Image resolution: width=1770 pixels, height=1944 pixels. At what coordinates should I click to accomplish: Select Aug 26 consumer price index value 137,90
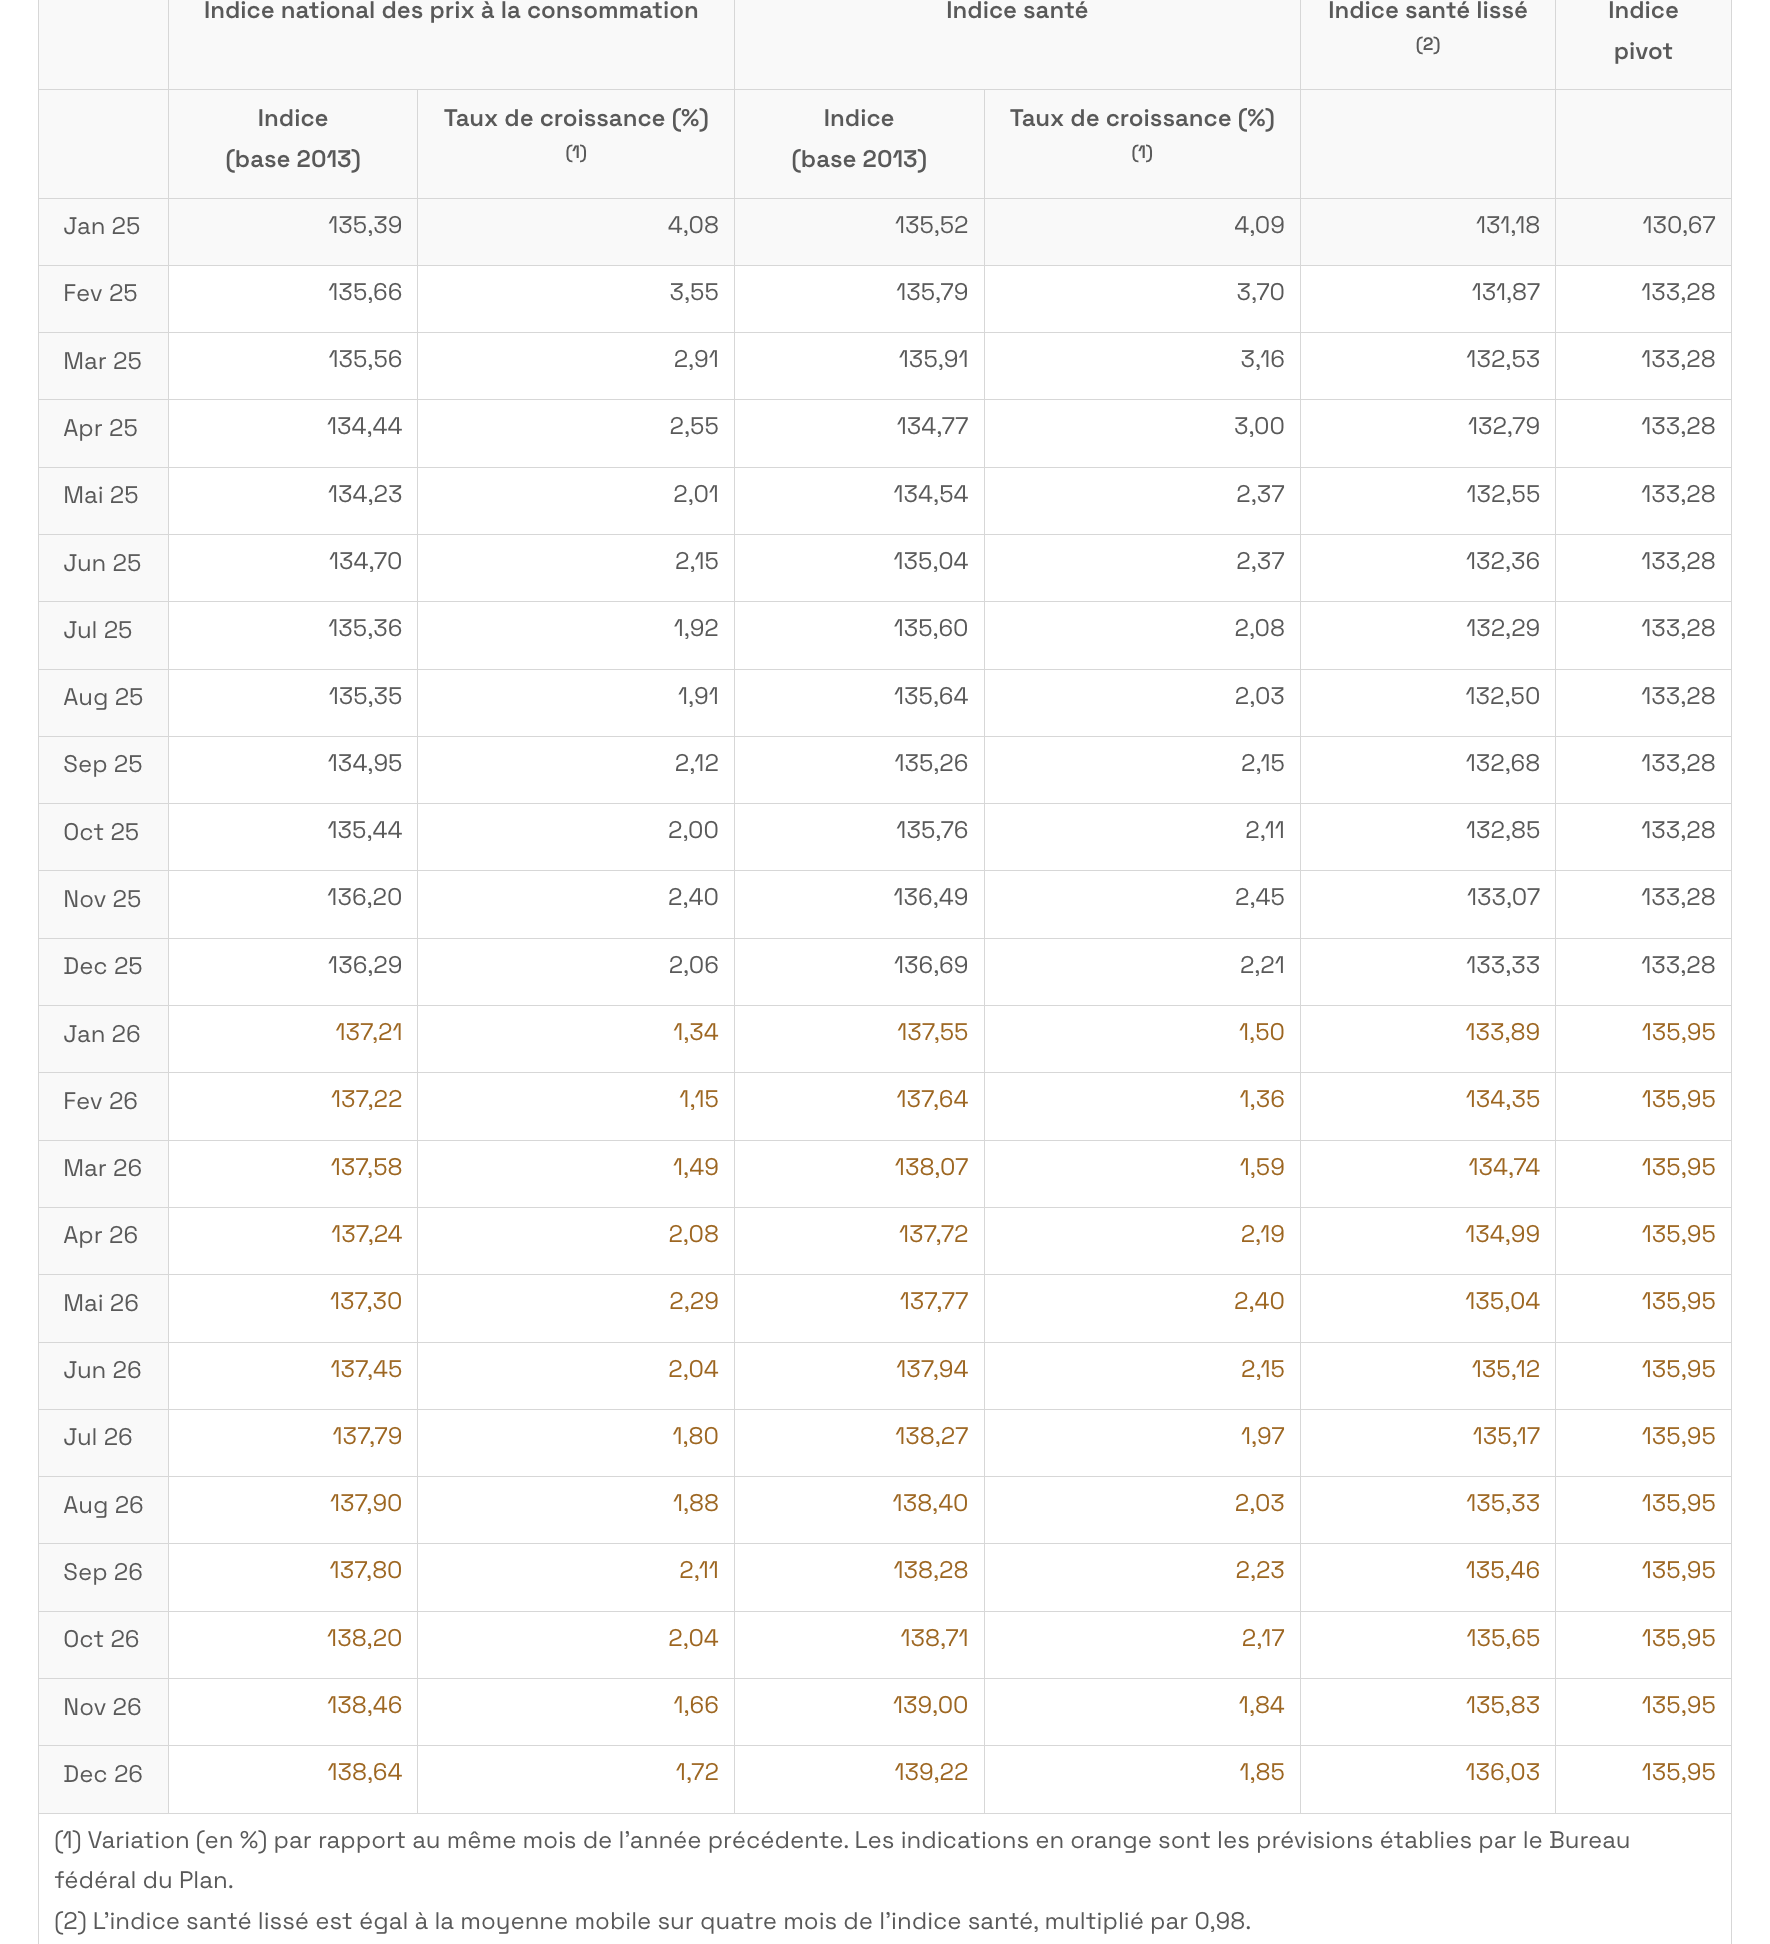coord(366,1503)
